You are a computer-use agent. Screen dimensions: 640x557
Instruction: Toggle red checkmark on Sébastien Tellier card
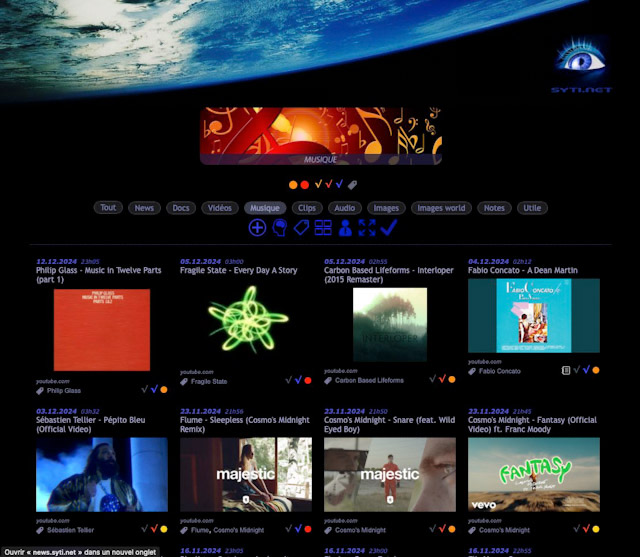(x=154, y=529)
